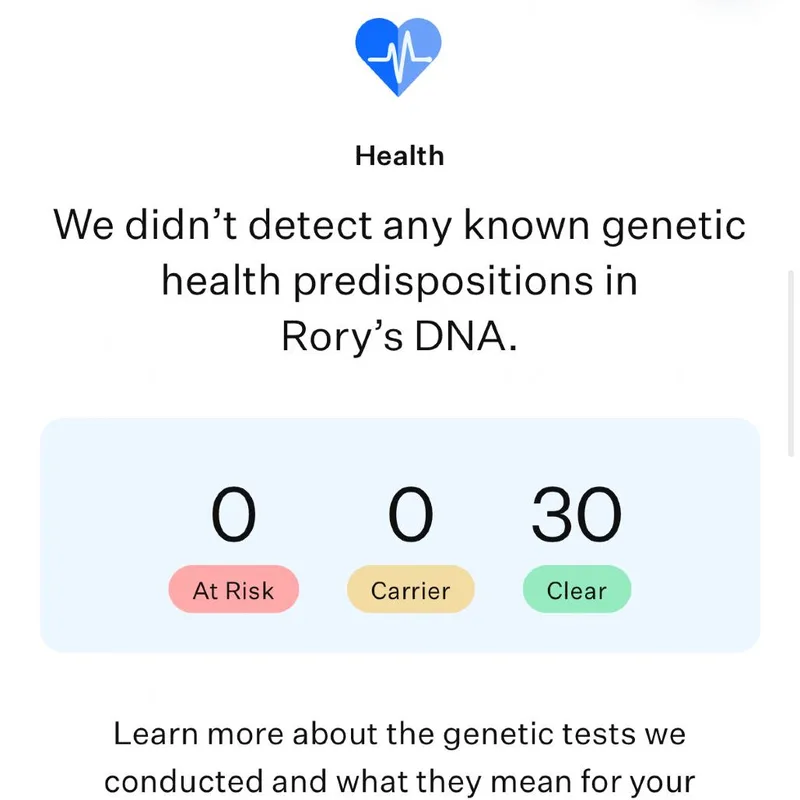
Task: Select the Health section heading
Action: point(399,156)
